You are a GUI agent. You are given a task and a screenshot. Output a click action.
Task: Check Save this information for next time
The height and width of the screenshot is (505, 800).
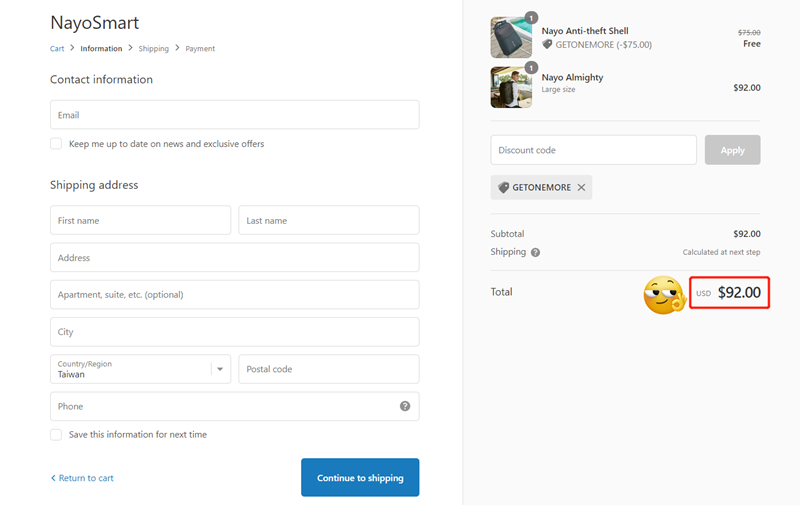click(x=56, y=434)
